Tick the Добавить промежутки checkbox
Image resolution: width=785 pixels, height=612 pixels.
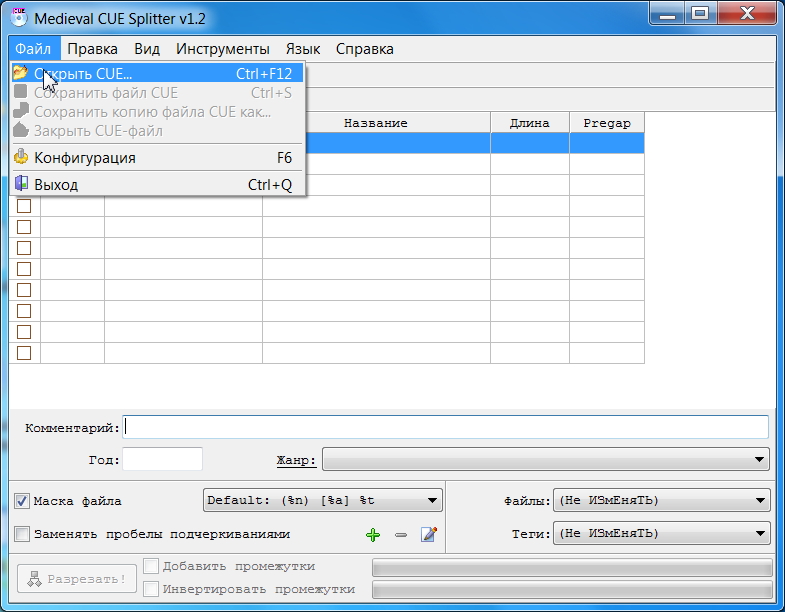151,566
